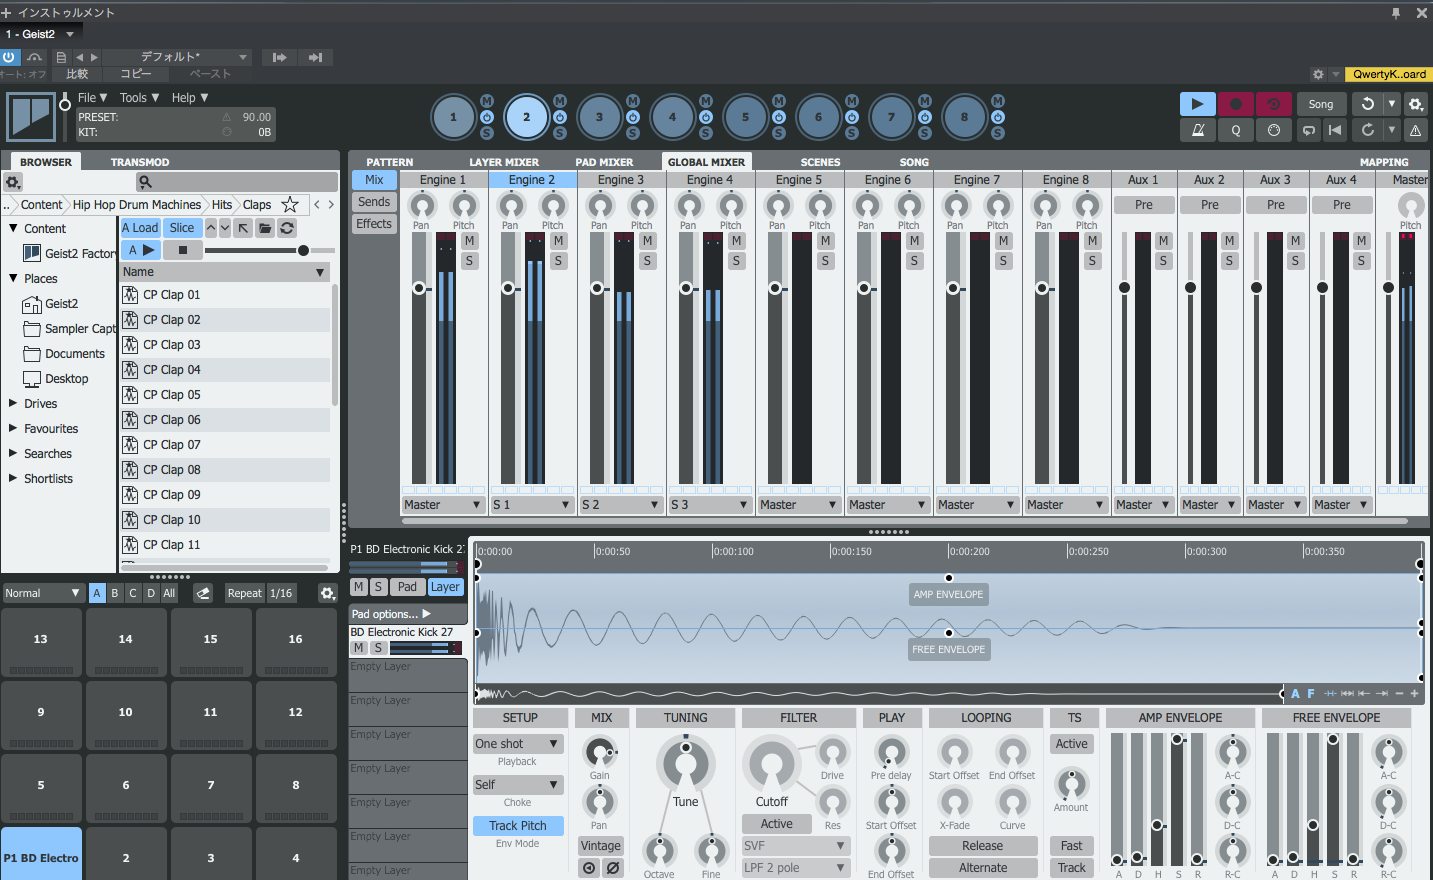This screenshot has height=880, width=1433.
Task: Switch to the SONG tab
Action: pyautogui.click(x=914, y=162)
